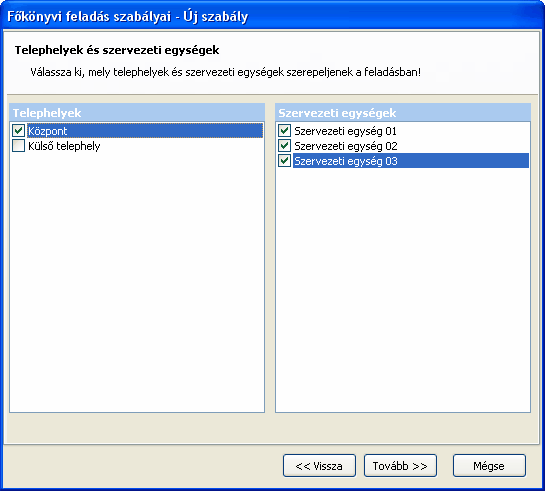Click the Szervezeti egységek panel header
The height and width of the screenshot is (491, 545).
[403, 113]
